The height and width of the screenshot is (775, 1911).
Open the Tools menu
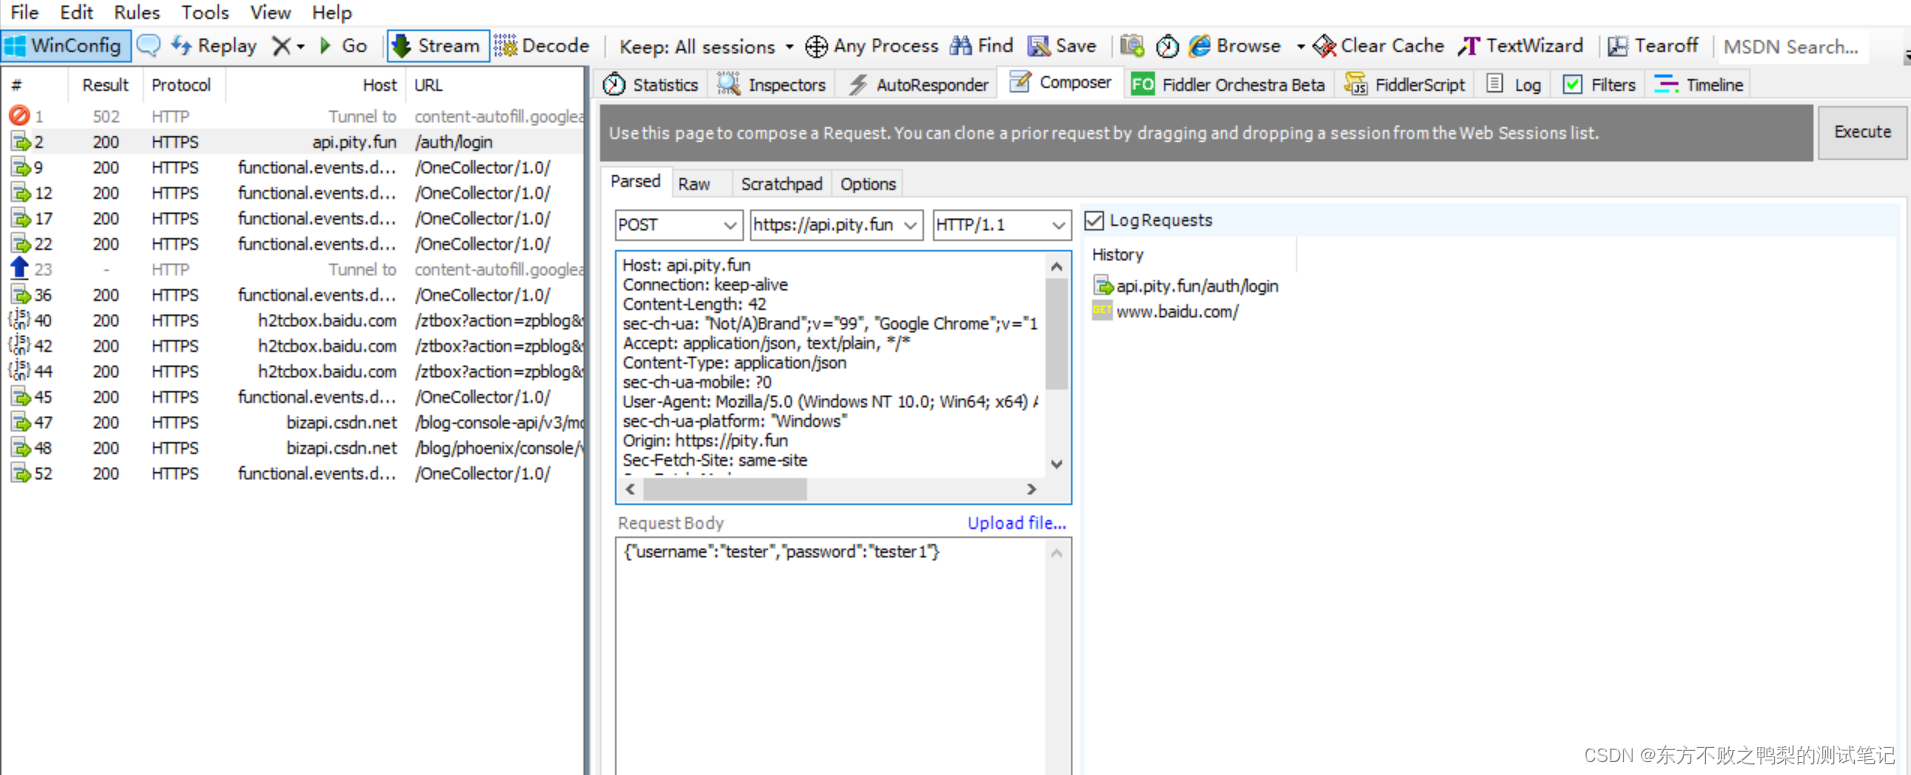tap(205, 12)
